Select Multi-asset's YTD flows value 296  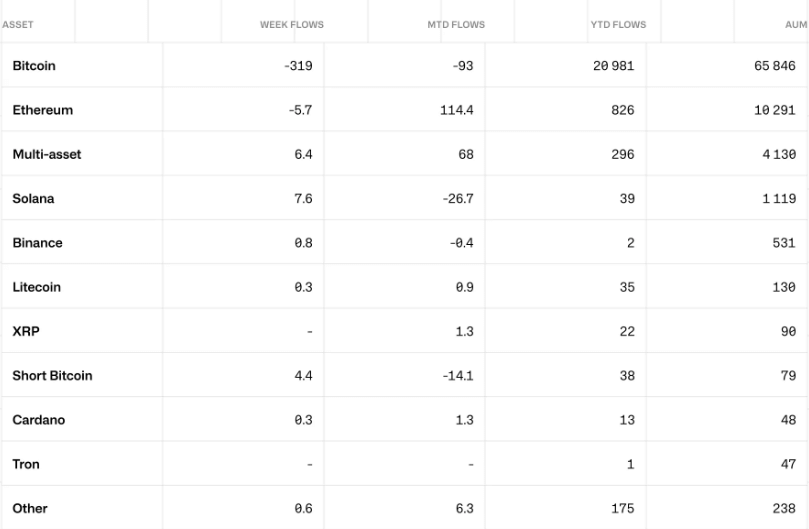tap(622, 154)
